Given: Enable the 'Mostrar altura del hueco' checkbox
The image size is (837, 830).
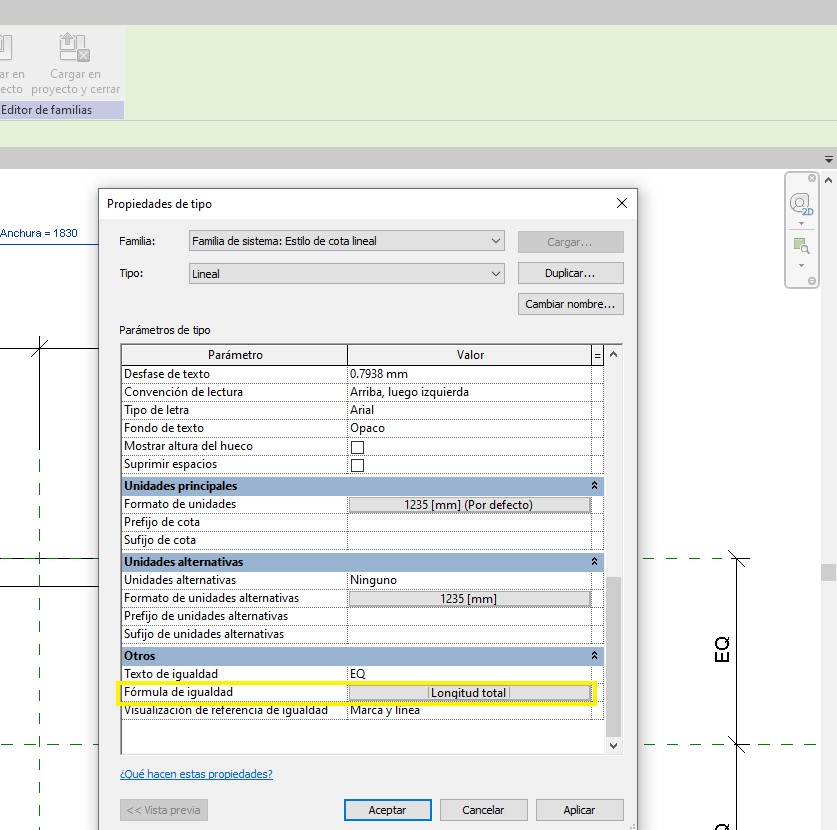Looking at the screenshot, I should 357,447.
